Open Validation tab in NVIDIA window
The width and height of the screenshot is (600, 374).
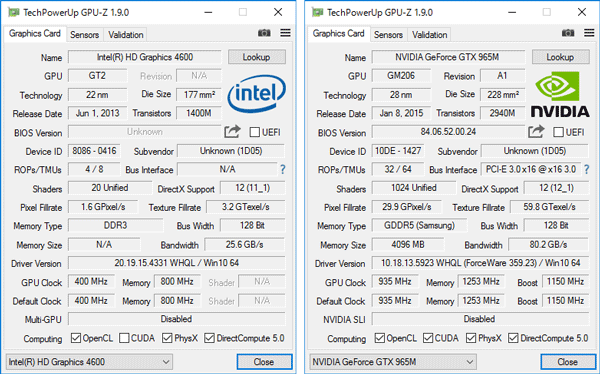point(429,35)
